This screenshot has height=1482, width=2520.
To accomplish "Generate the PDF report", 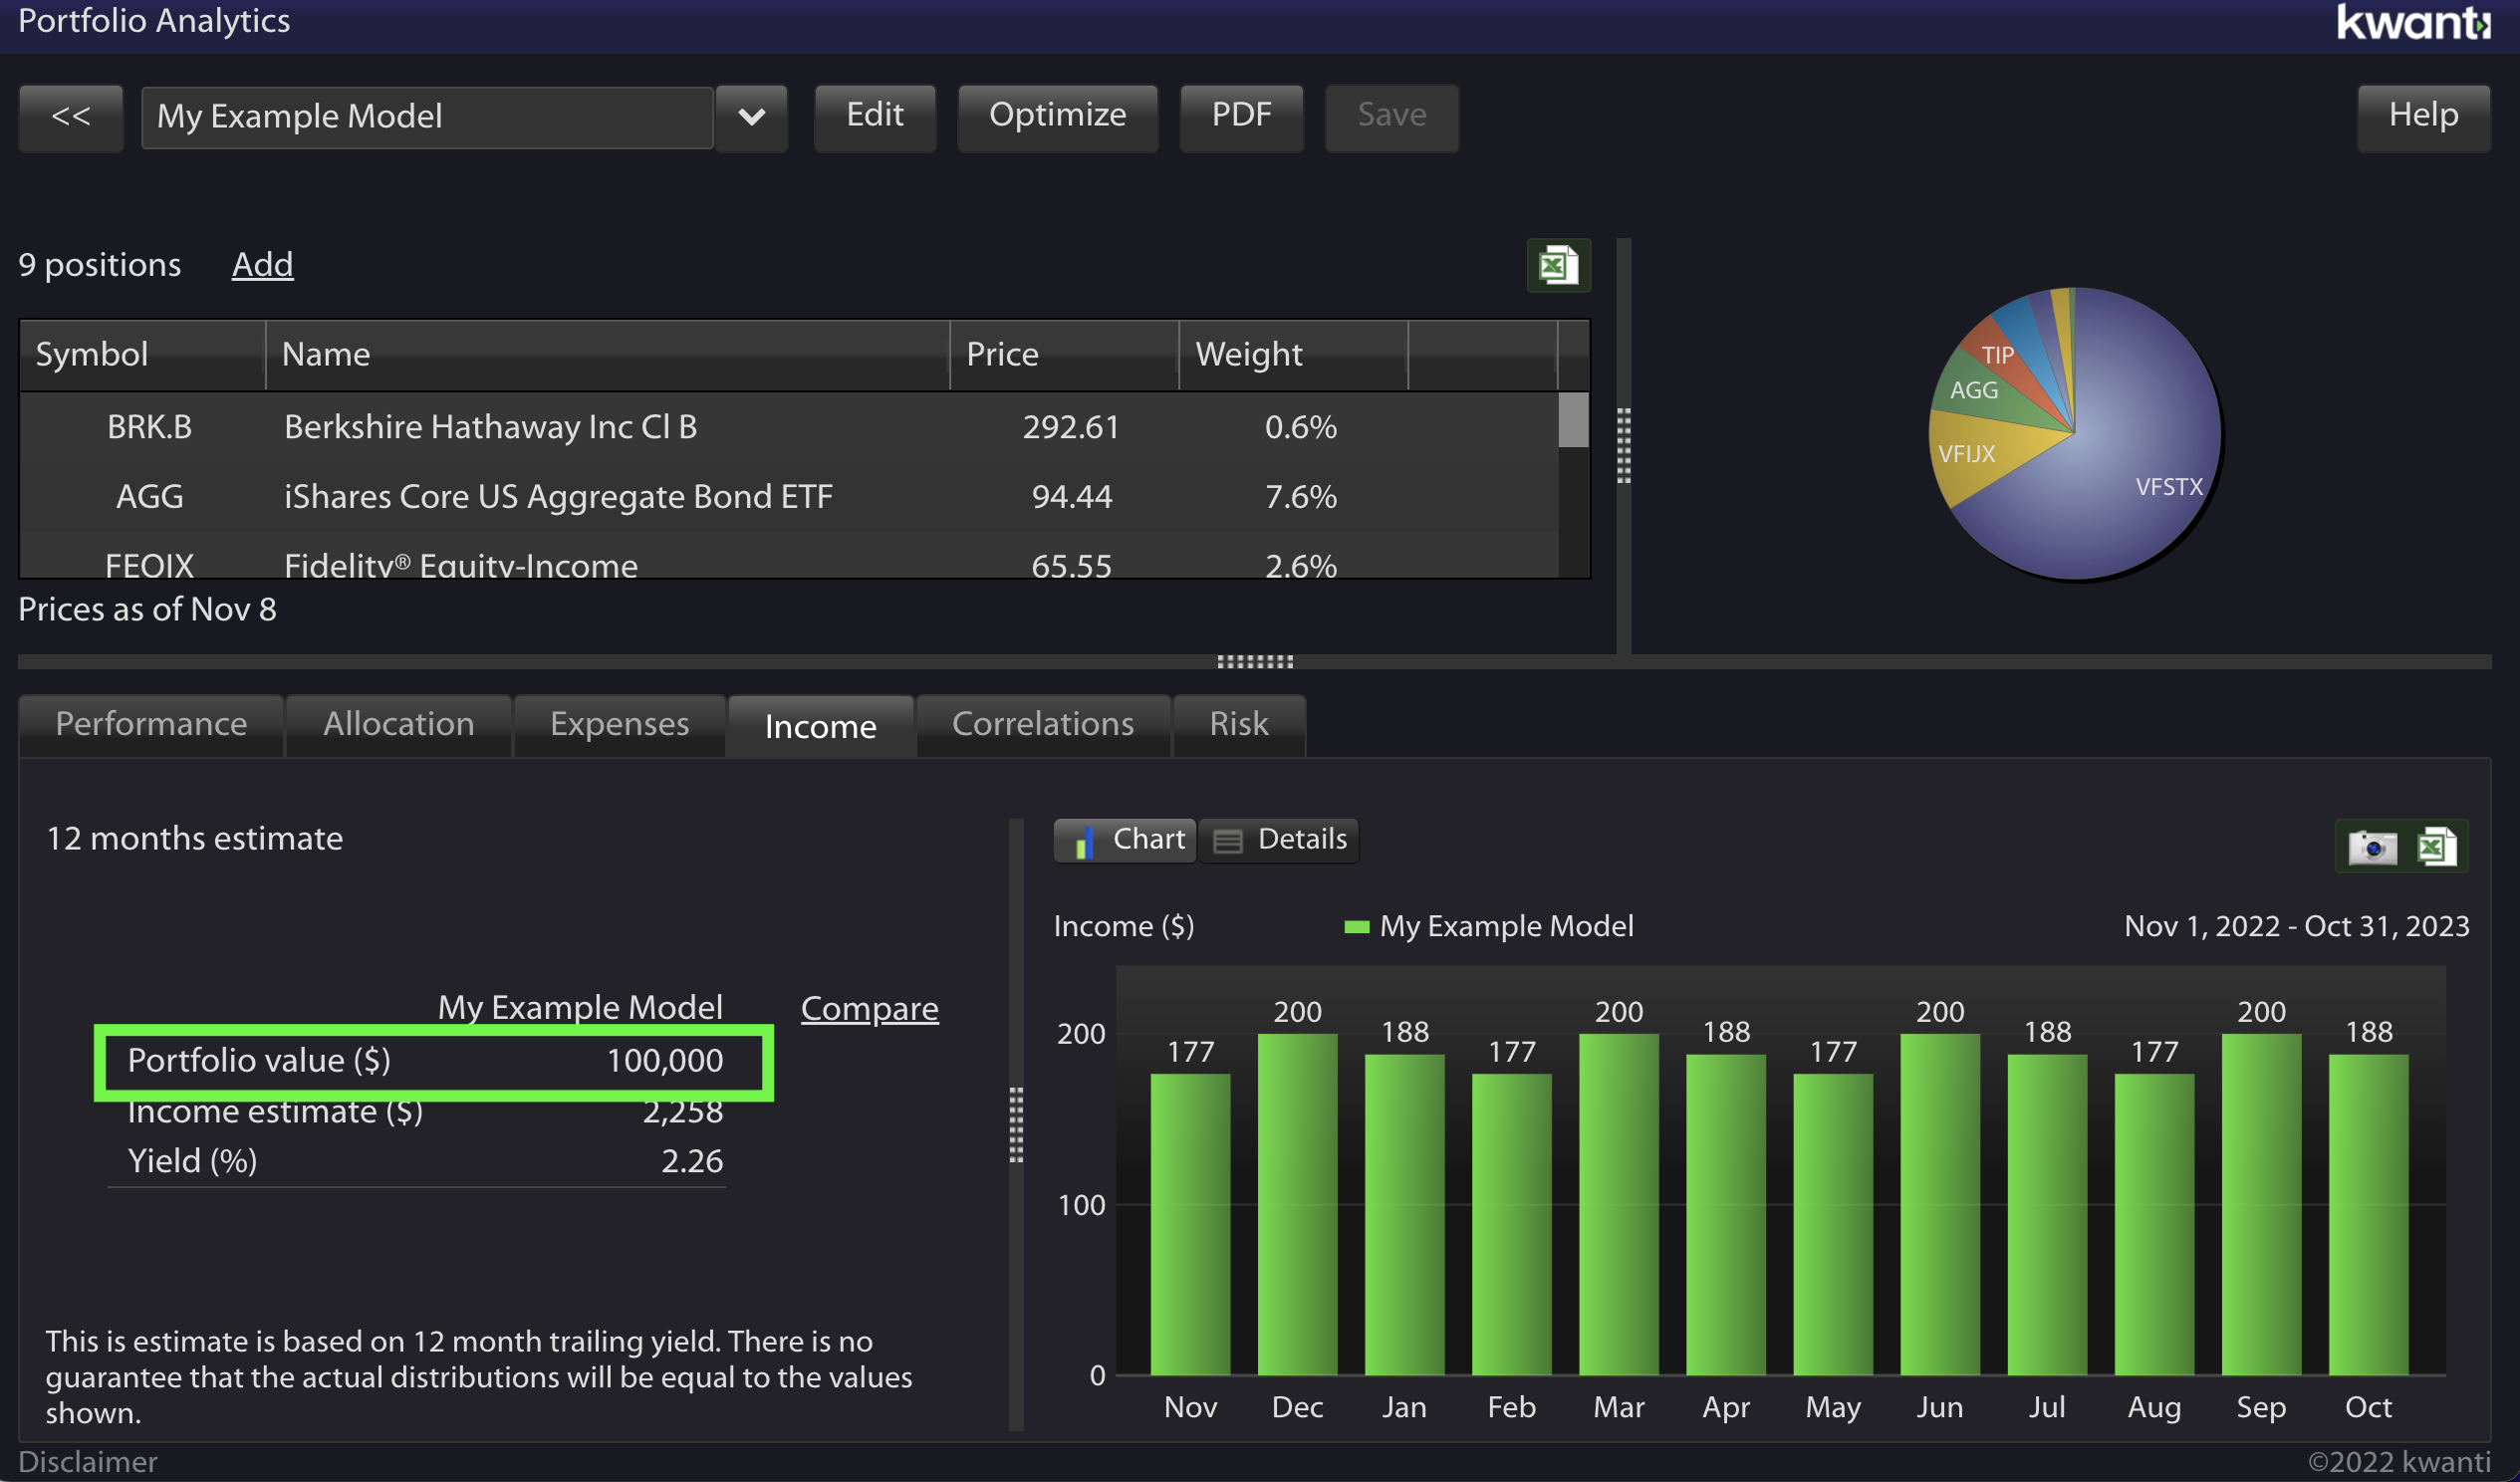I will tap(1241, 116).
